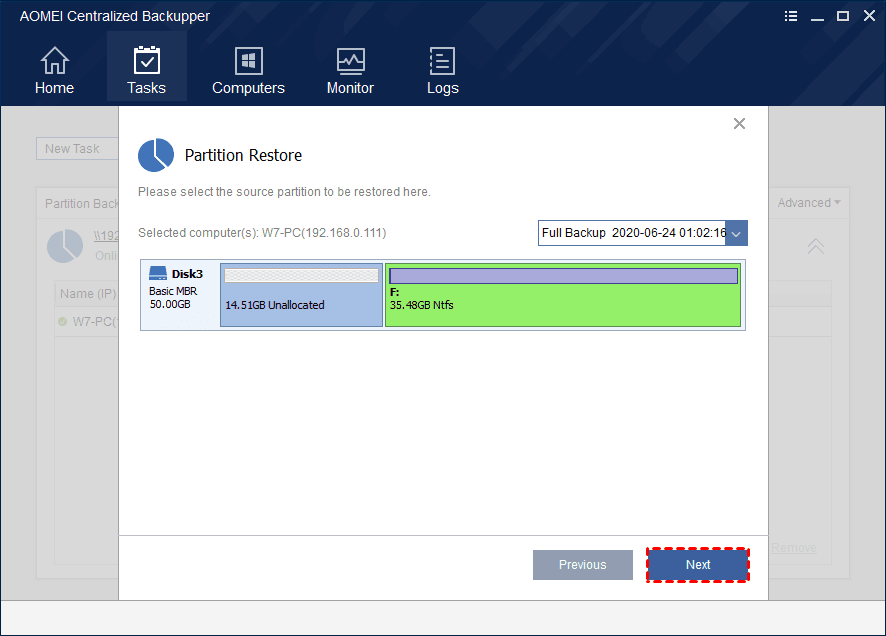
Task: Click the Previous button
Action: 583,565
